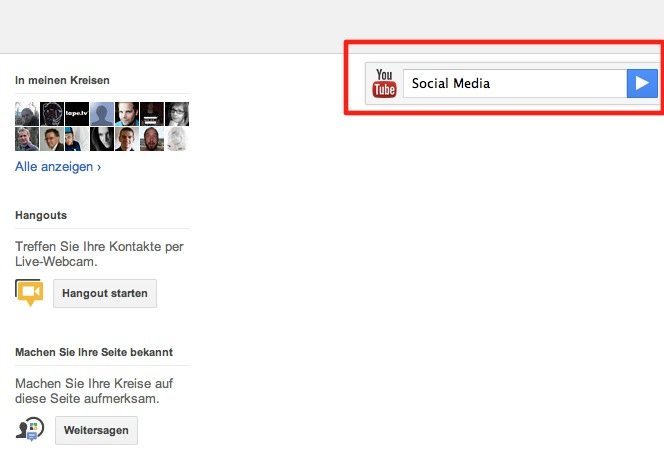Open the faded pale sketch avatar thumbnail
This screenshot has width=664, height=453.
[x=177, y=139]
